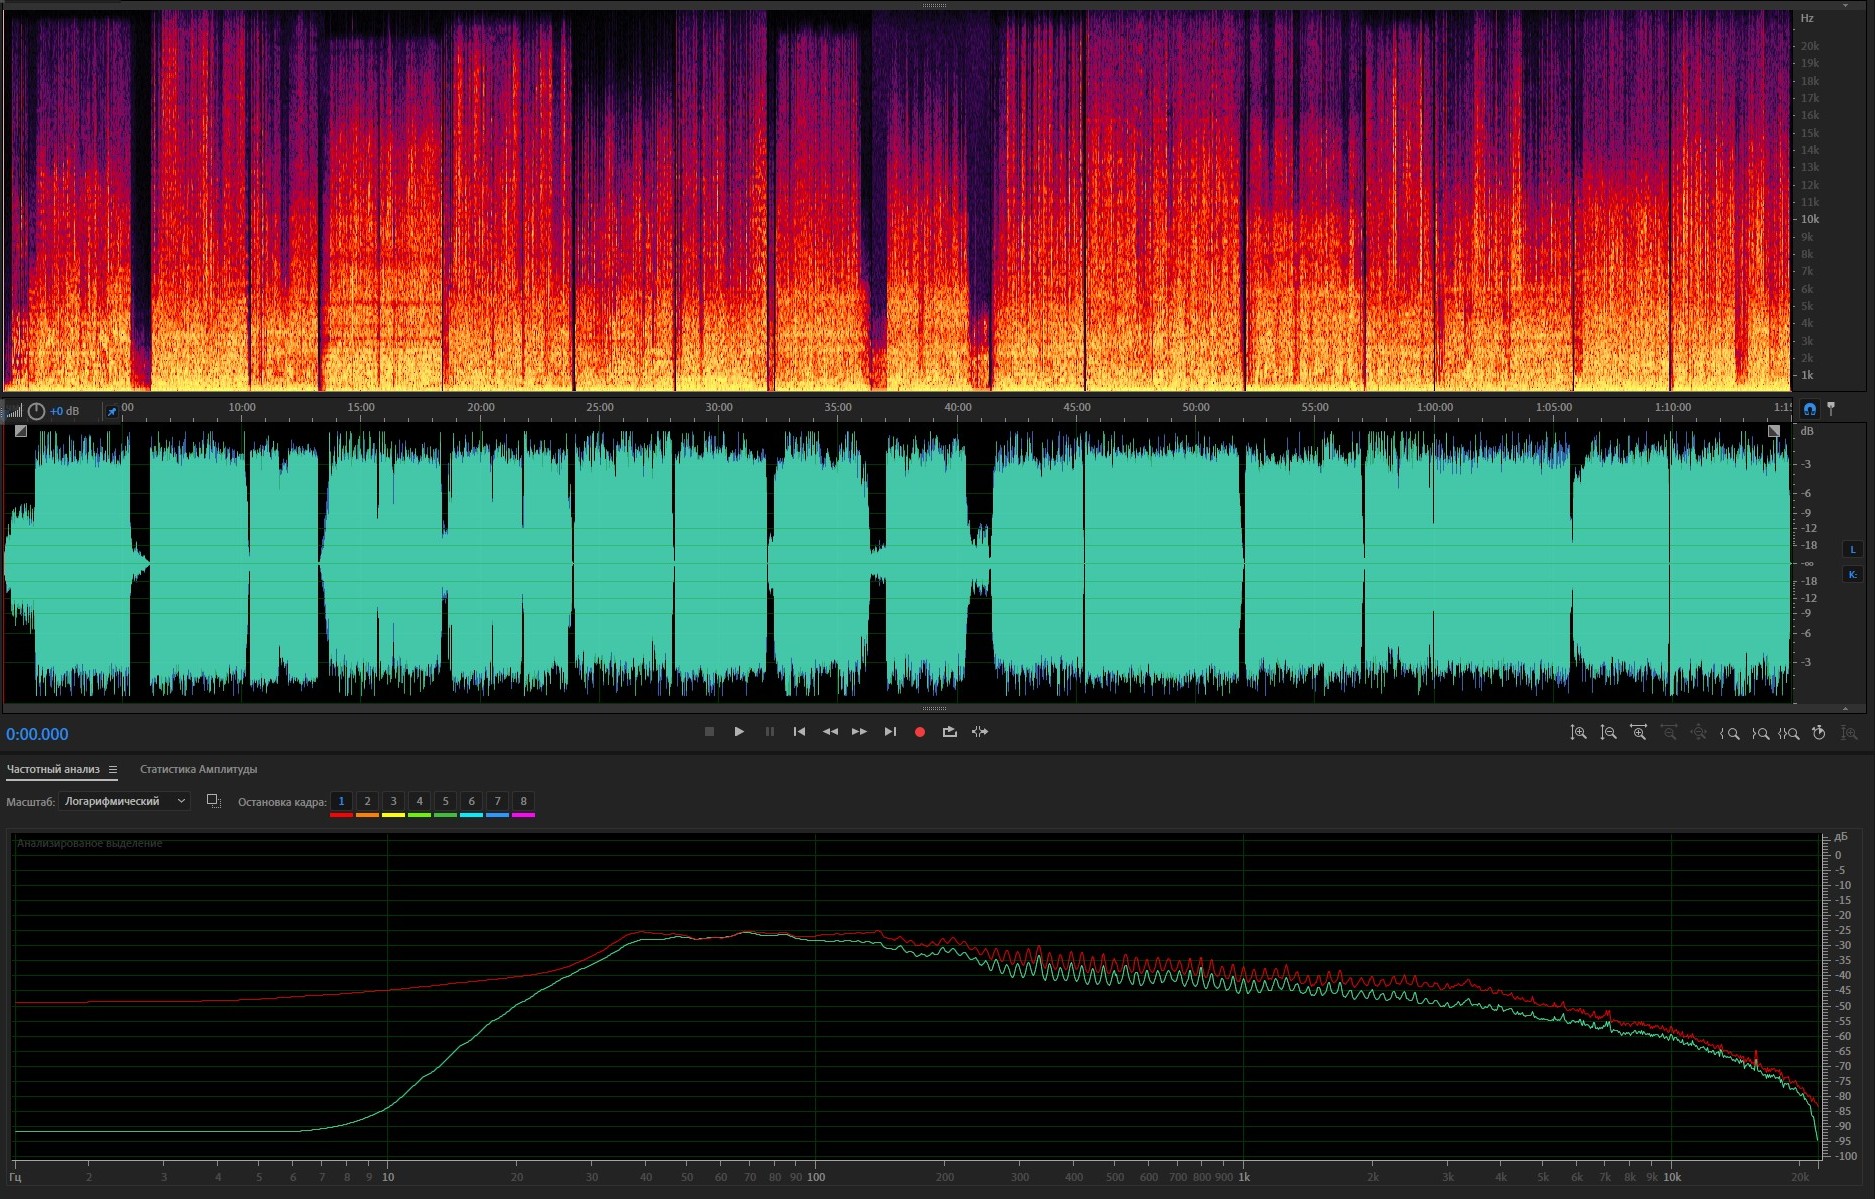The image size is (1875, 1199).
Task: Open the Масштаб Логарифмический dropdown
Action: coord(125,801)
